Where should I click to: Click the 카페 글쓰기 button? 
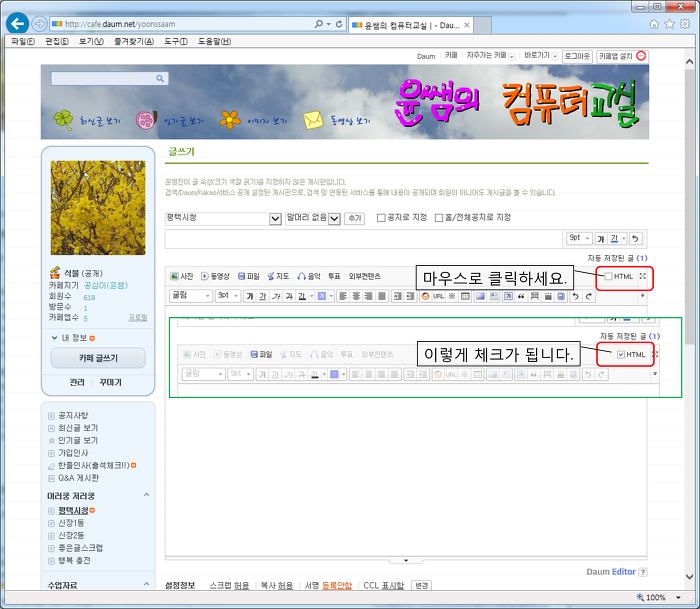click(x=98, y=358)
